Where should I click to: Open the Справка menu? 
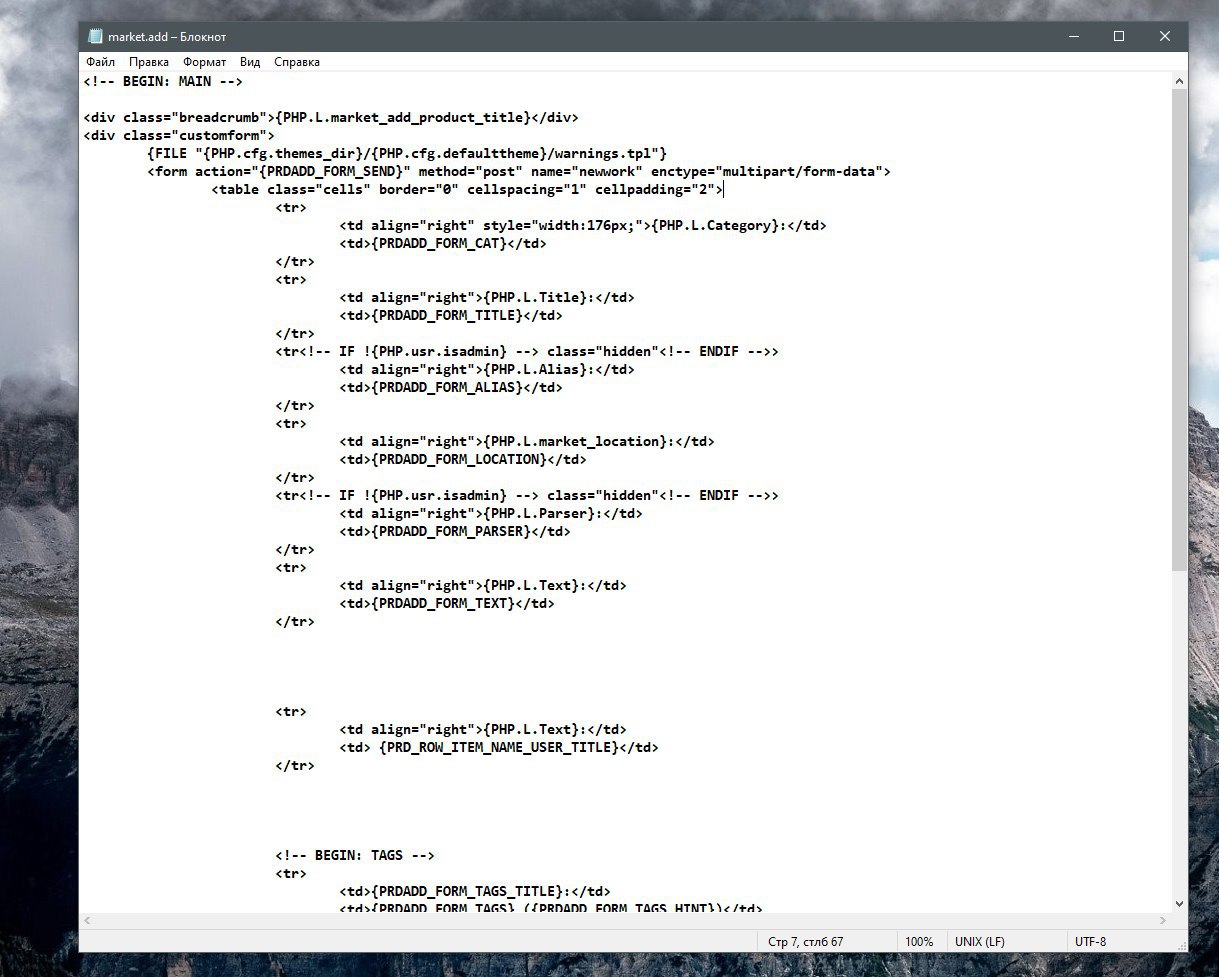click(x=297, y=62)
